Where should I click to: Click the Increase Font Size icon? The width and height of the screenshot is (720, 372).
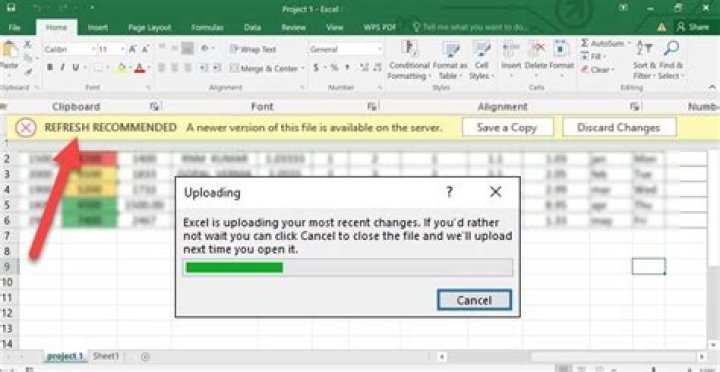133,49
